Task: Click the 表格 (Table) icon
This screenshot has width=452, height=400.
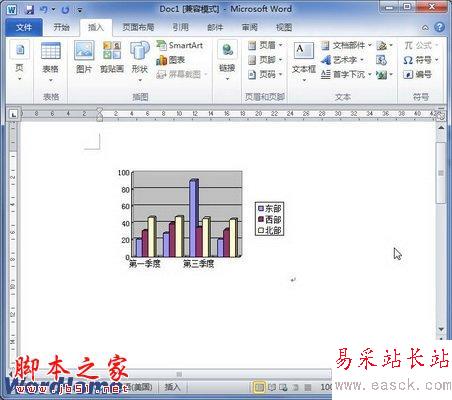Action: (x=51, y=51)
